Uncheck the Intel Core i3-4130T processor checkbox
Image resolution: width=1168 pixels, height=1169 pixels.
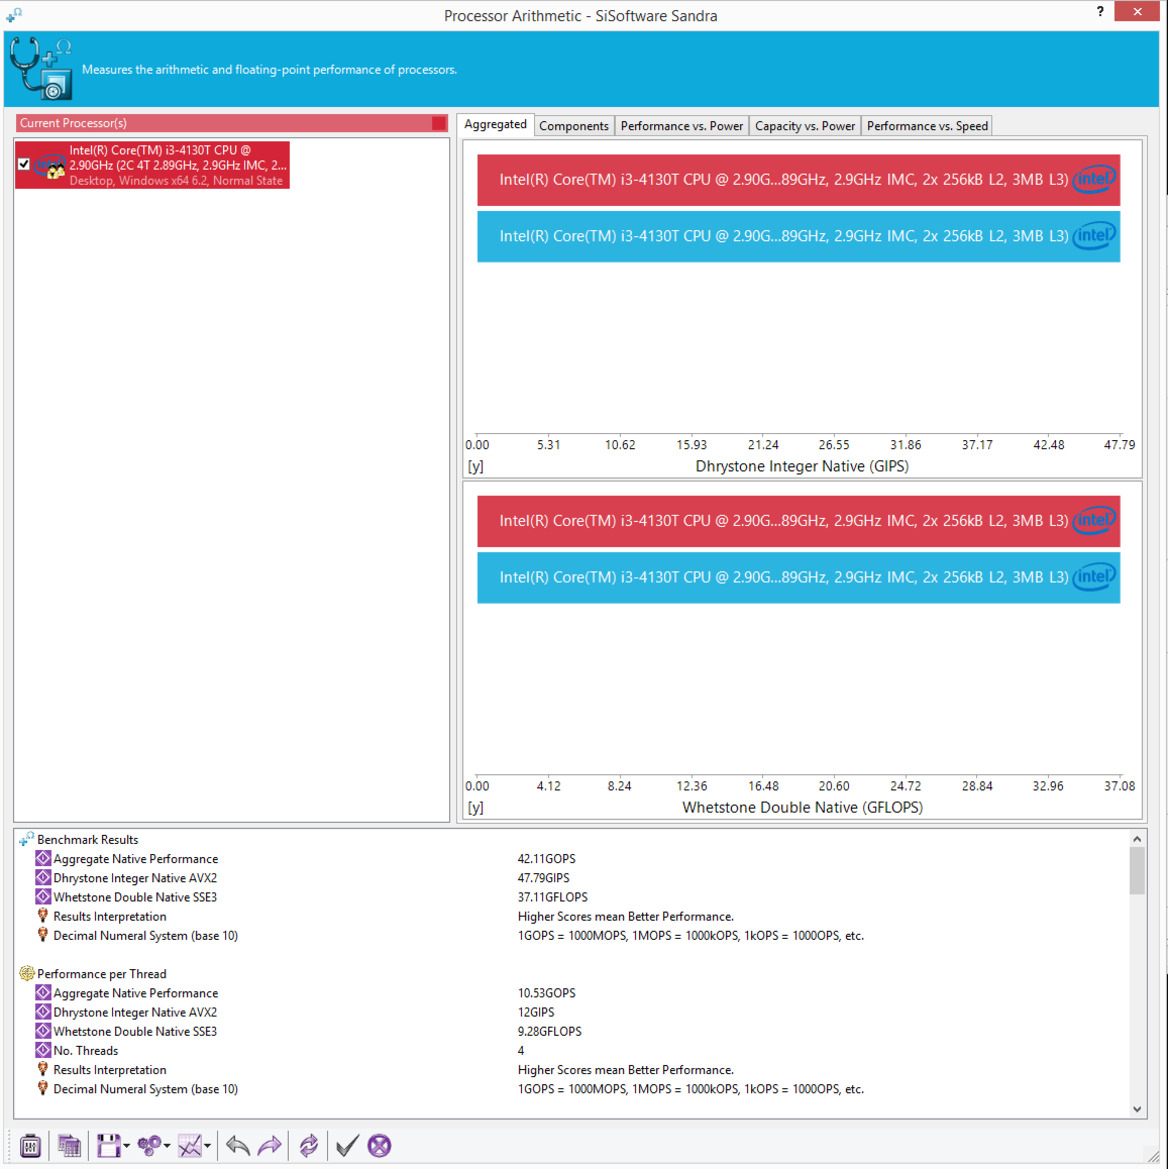(x=24, y=164)
